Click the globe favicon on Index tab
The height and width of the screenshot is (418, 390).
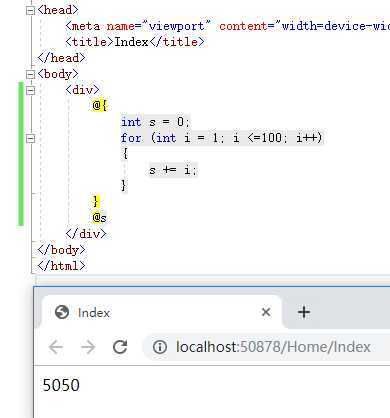click(x=62, y=312)
